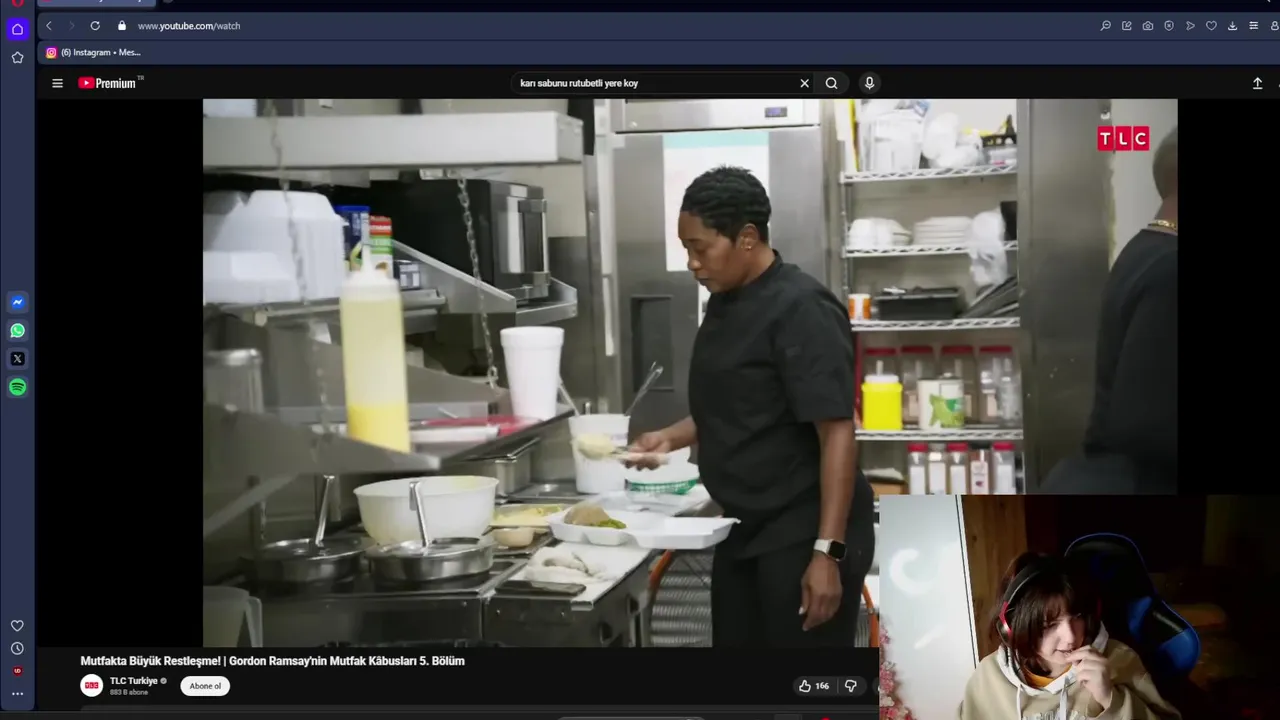Click the video player to pause
1280x720 pixels.
pyautogui.click(x=690, y=372)
